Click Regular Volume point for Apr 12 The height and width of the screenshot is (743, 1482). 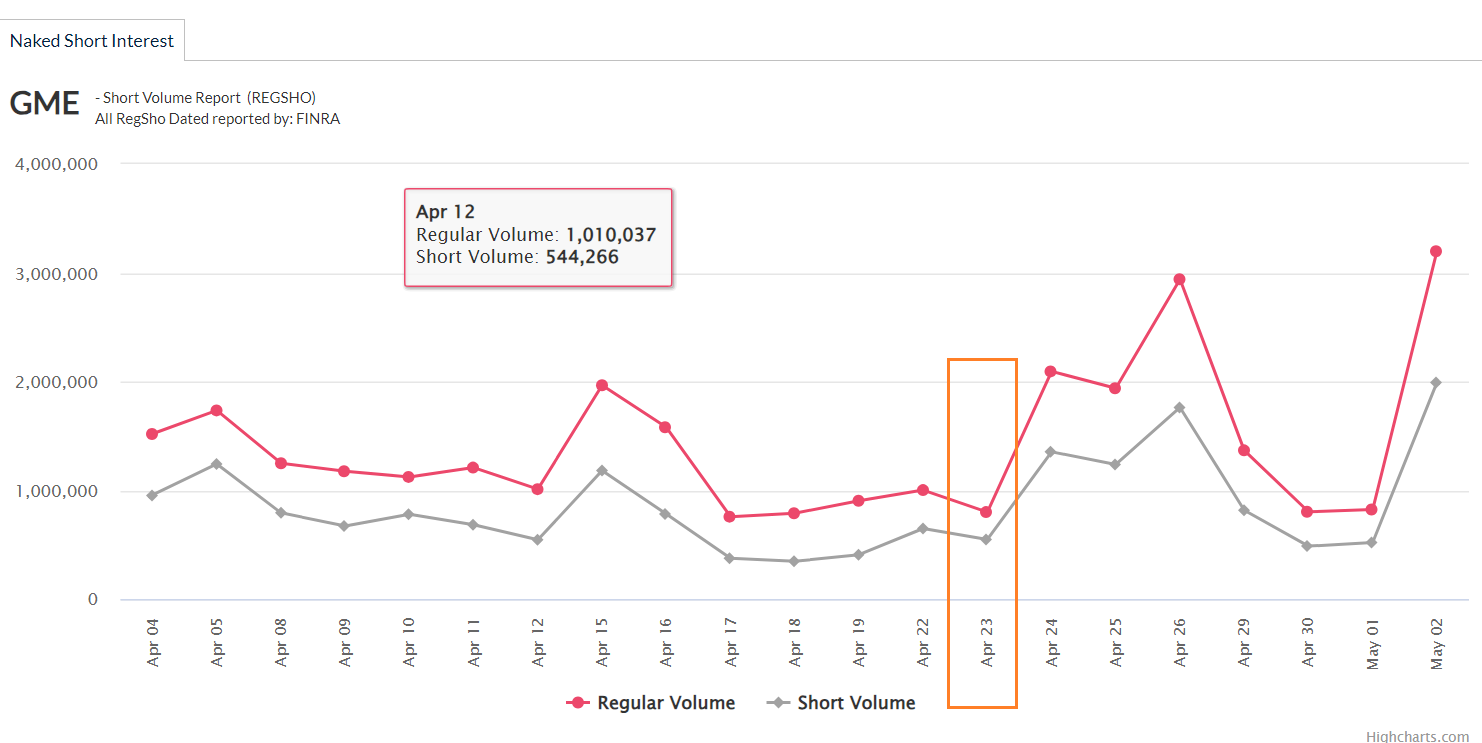pyautogui.click(x=537, y=489)
